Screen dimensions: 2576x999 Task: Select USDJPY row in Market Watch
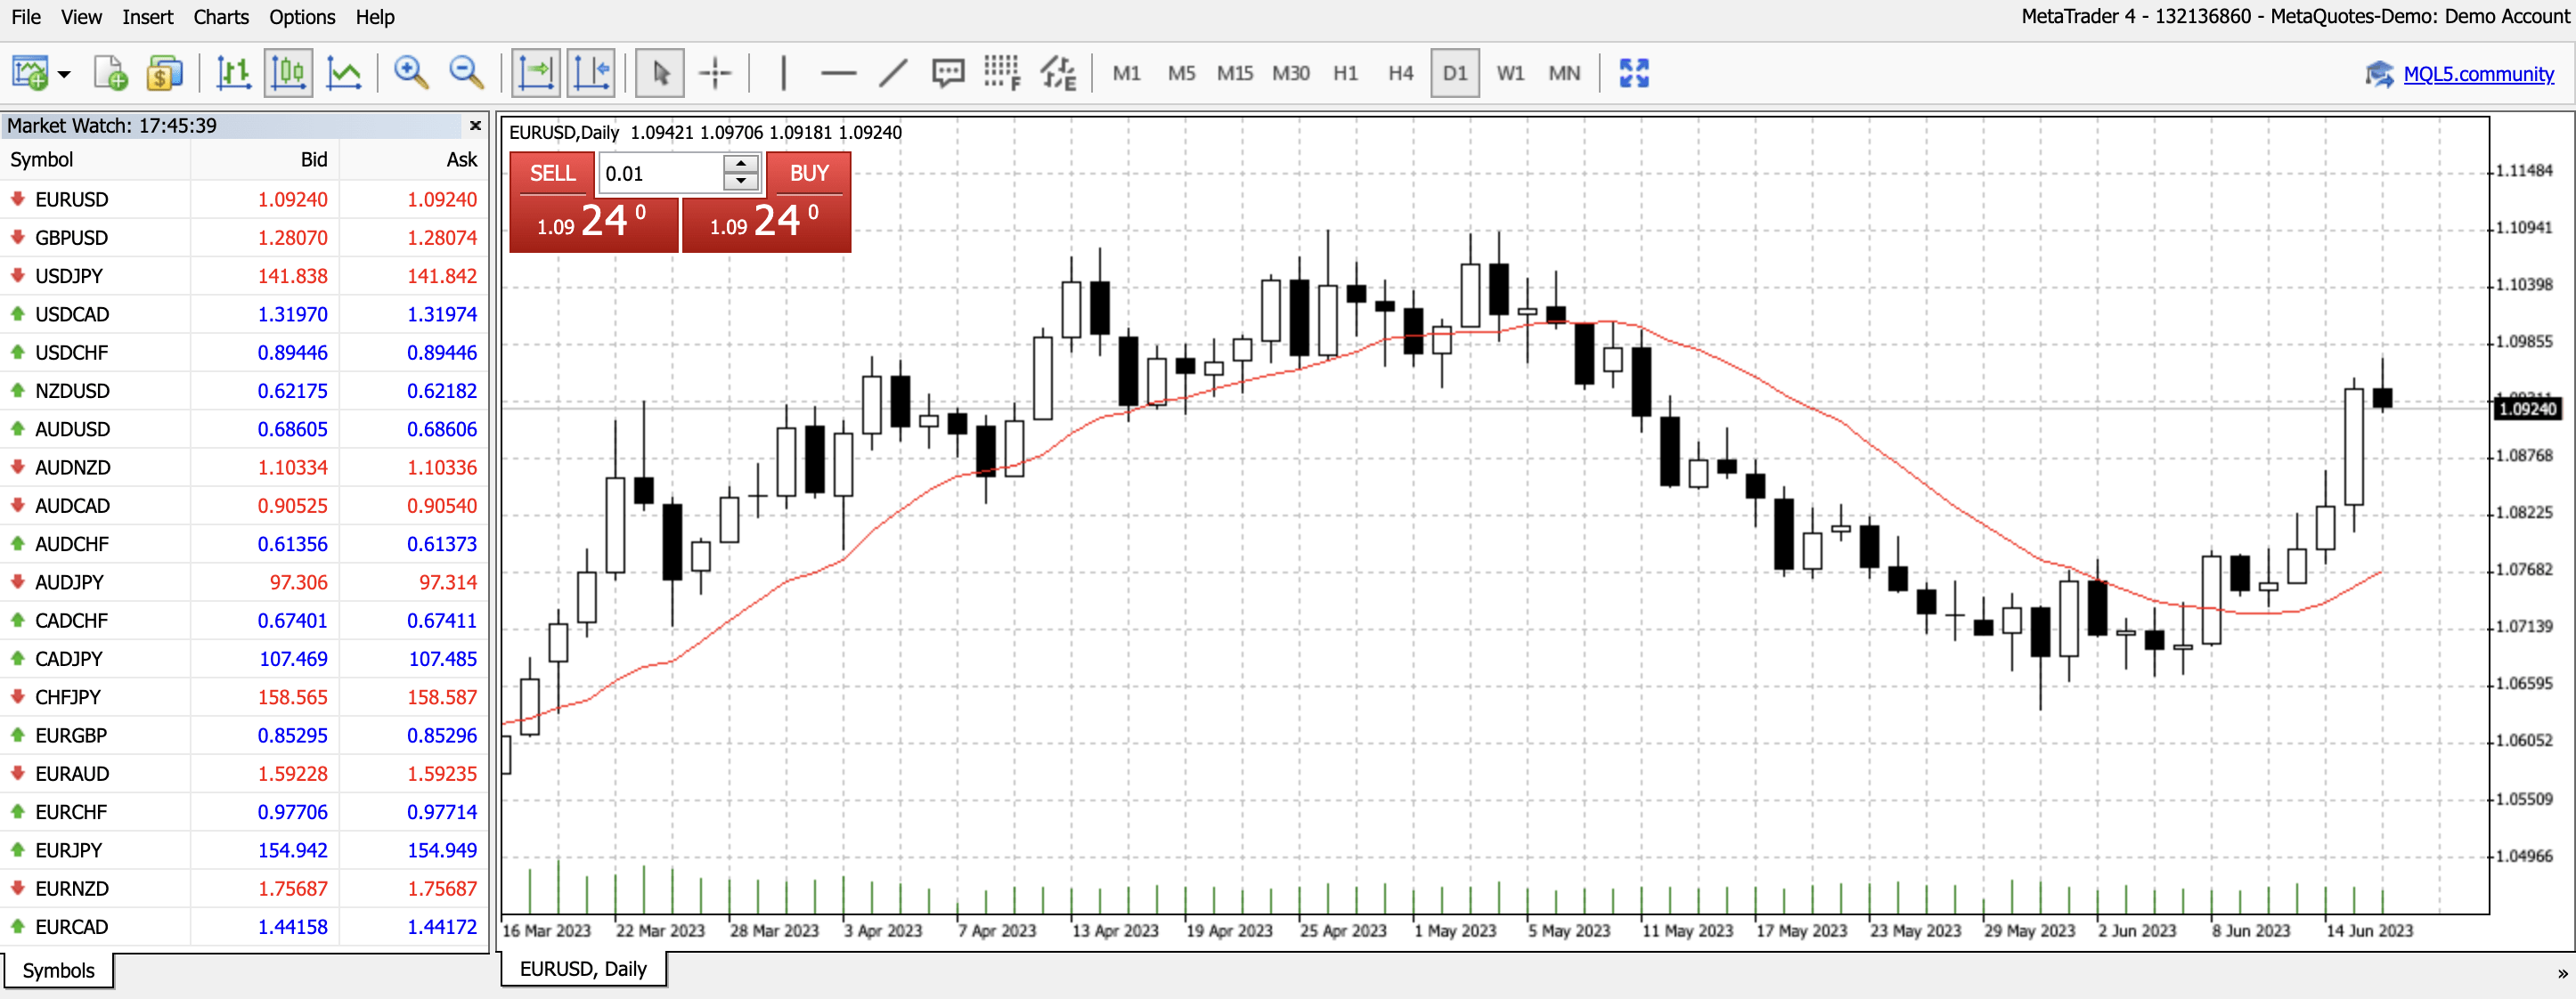pos(244,276)
